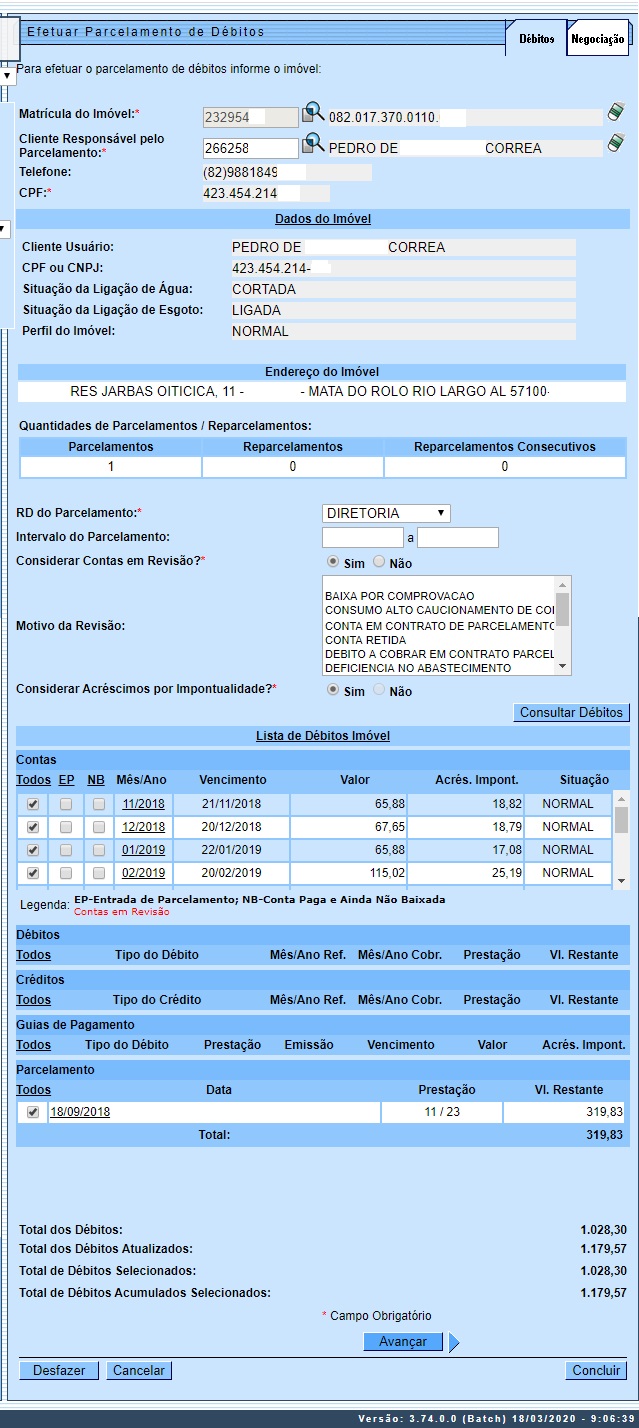Click the first Intervalo do Parcelamento field
The height and width of the screenshot is (1428, 639).
362,538
